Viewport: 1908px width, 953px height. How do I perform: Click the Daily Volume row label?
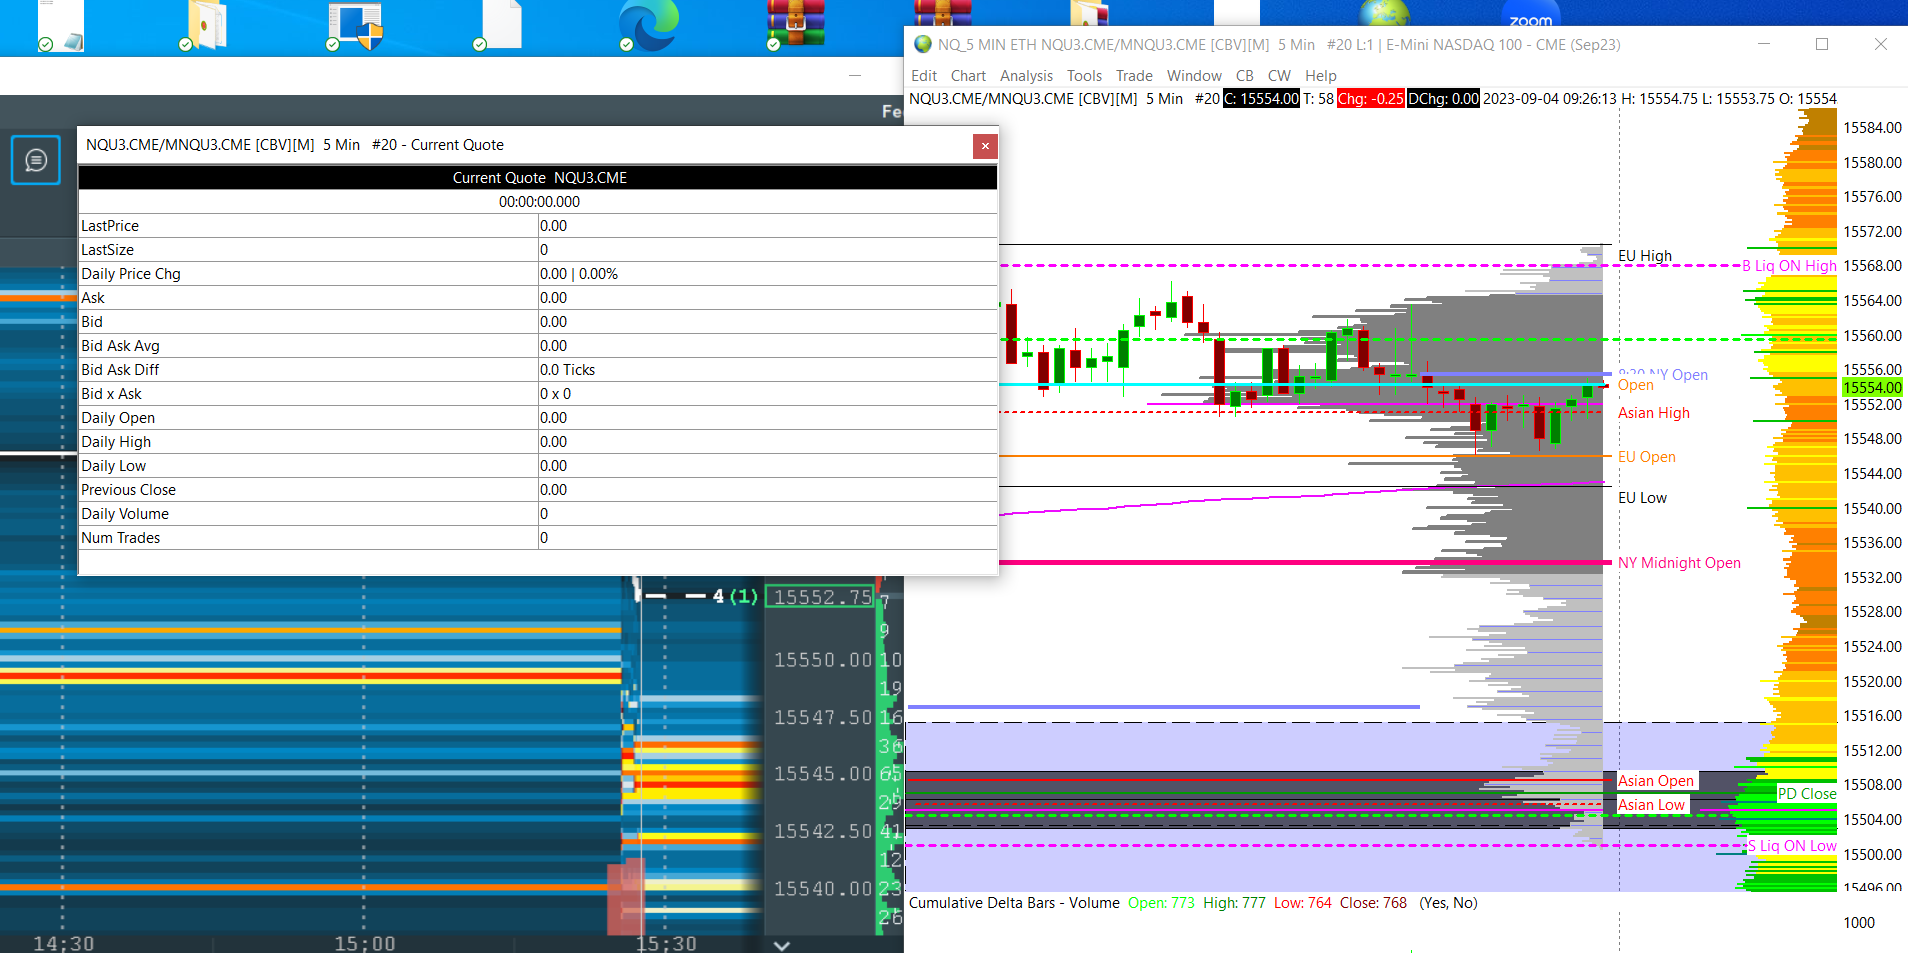point(125,514)
